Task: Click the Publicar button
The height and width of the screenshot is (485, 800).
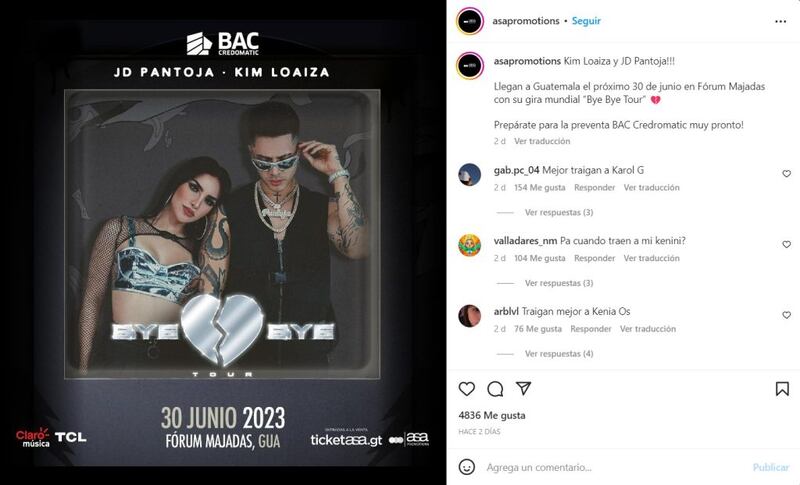Action: click(x=770, y=467)
